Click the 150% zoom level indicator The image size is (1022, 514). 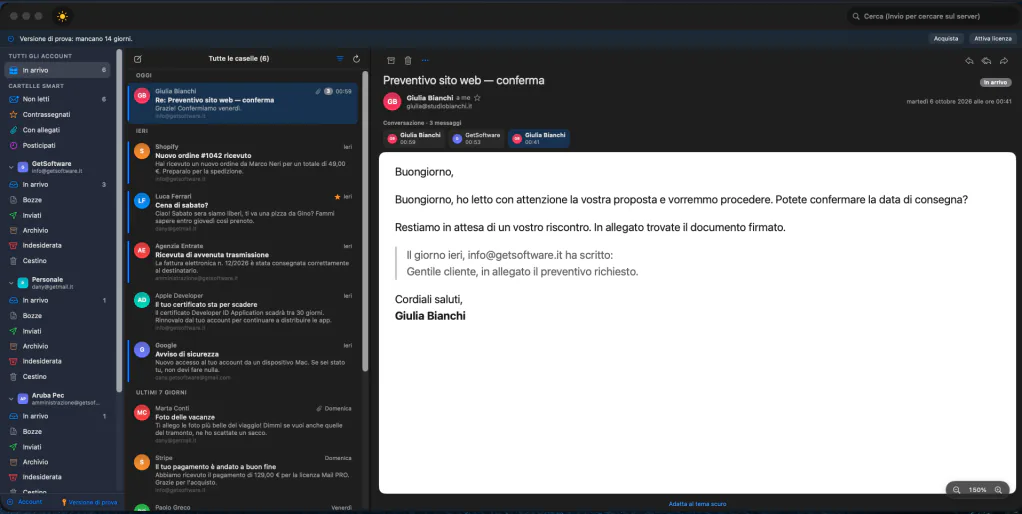977,490
